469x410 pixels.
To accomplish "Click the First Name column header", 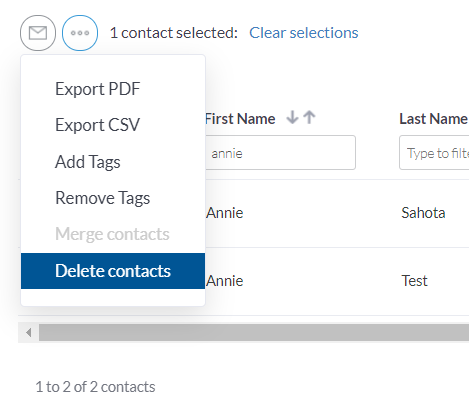I will pos(240,119).
